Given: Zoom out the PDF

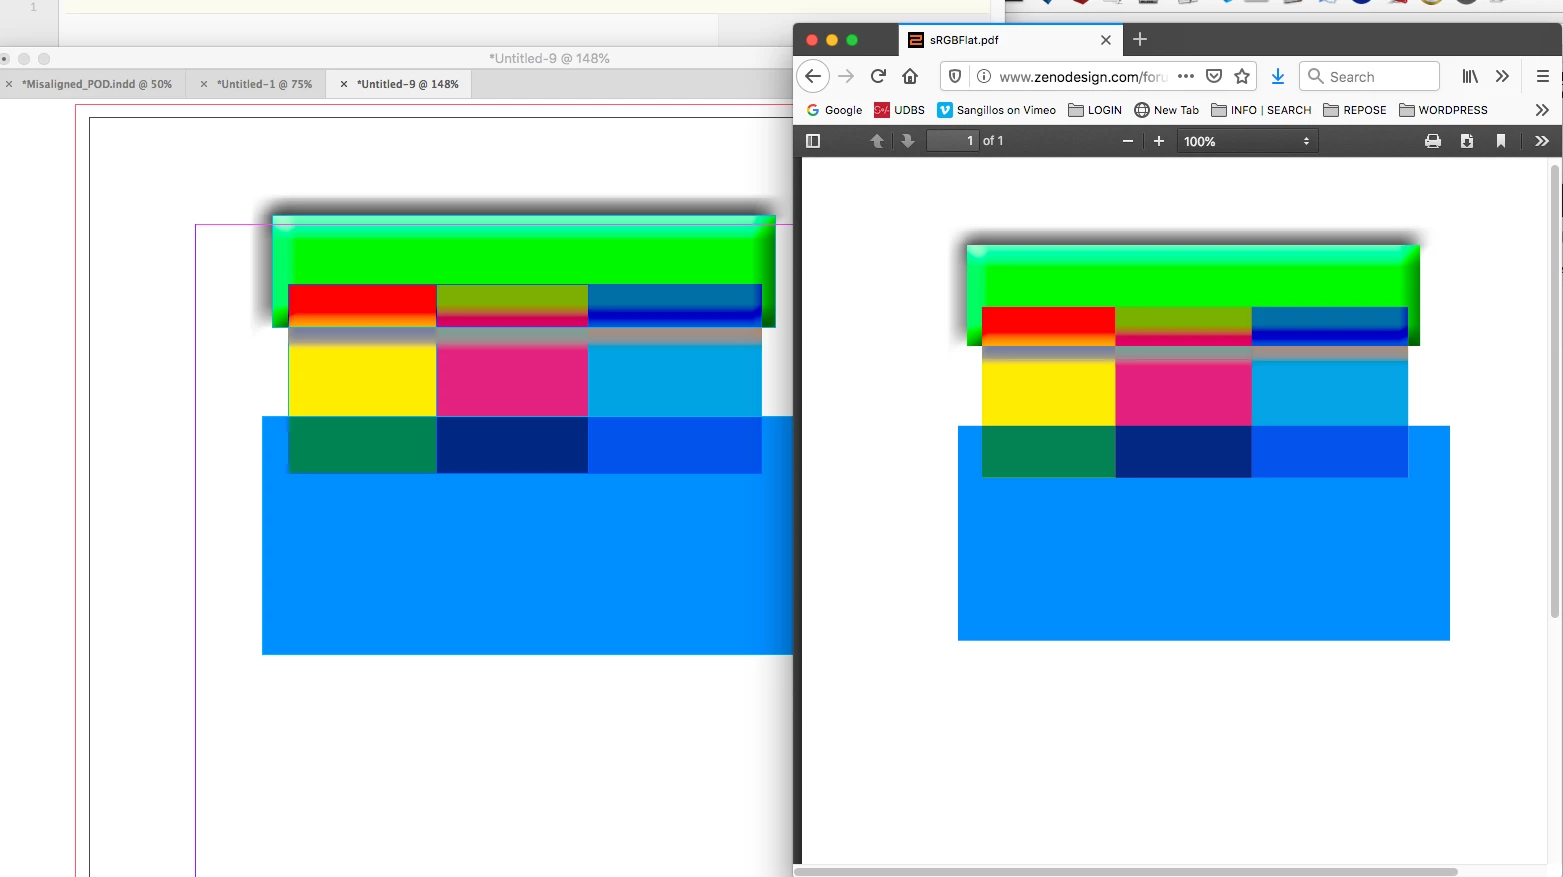Looking at the screenshot, I should point(1128,141).
